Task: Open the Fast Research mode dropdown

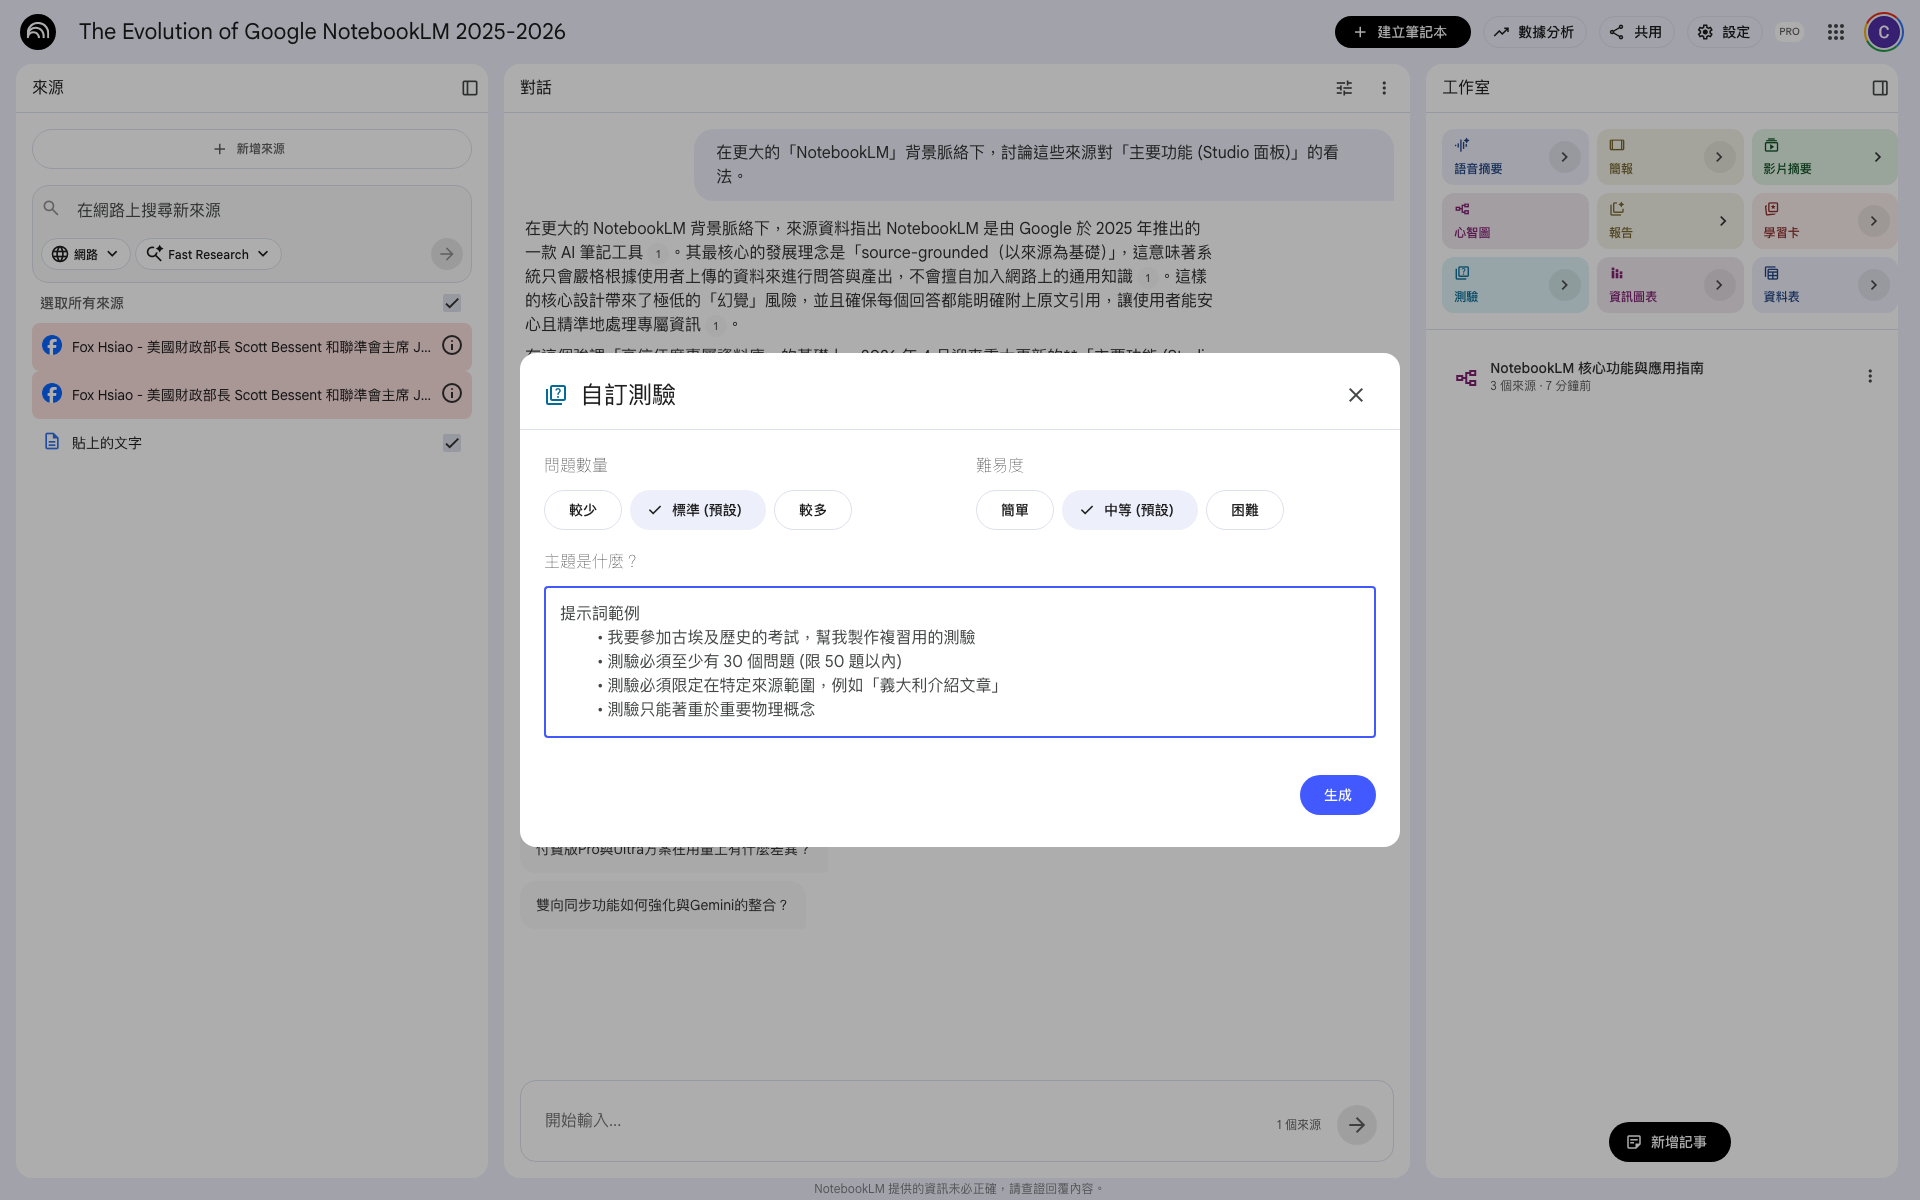Action: point(208,254)
